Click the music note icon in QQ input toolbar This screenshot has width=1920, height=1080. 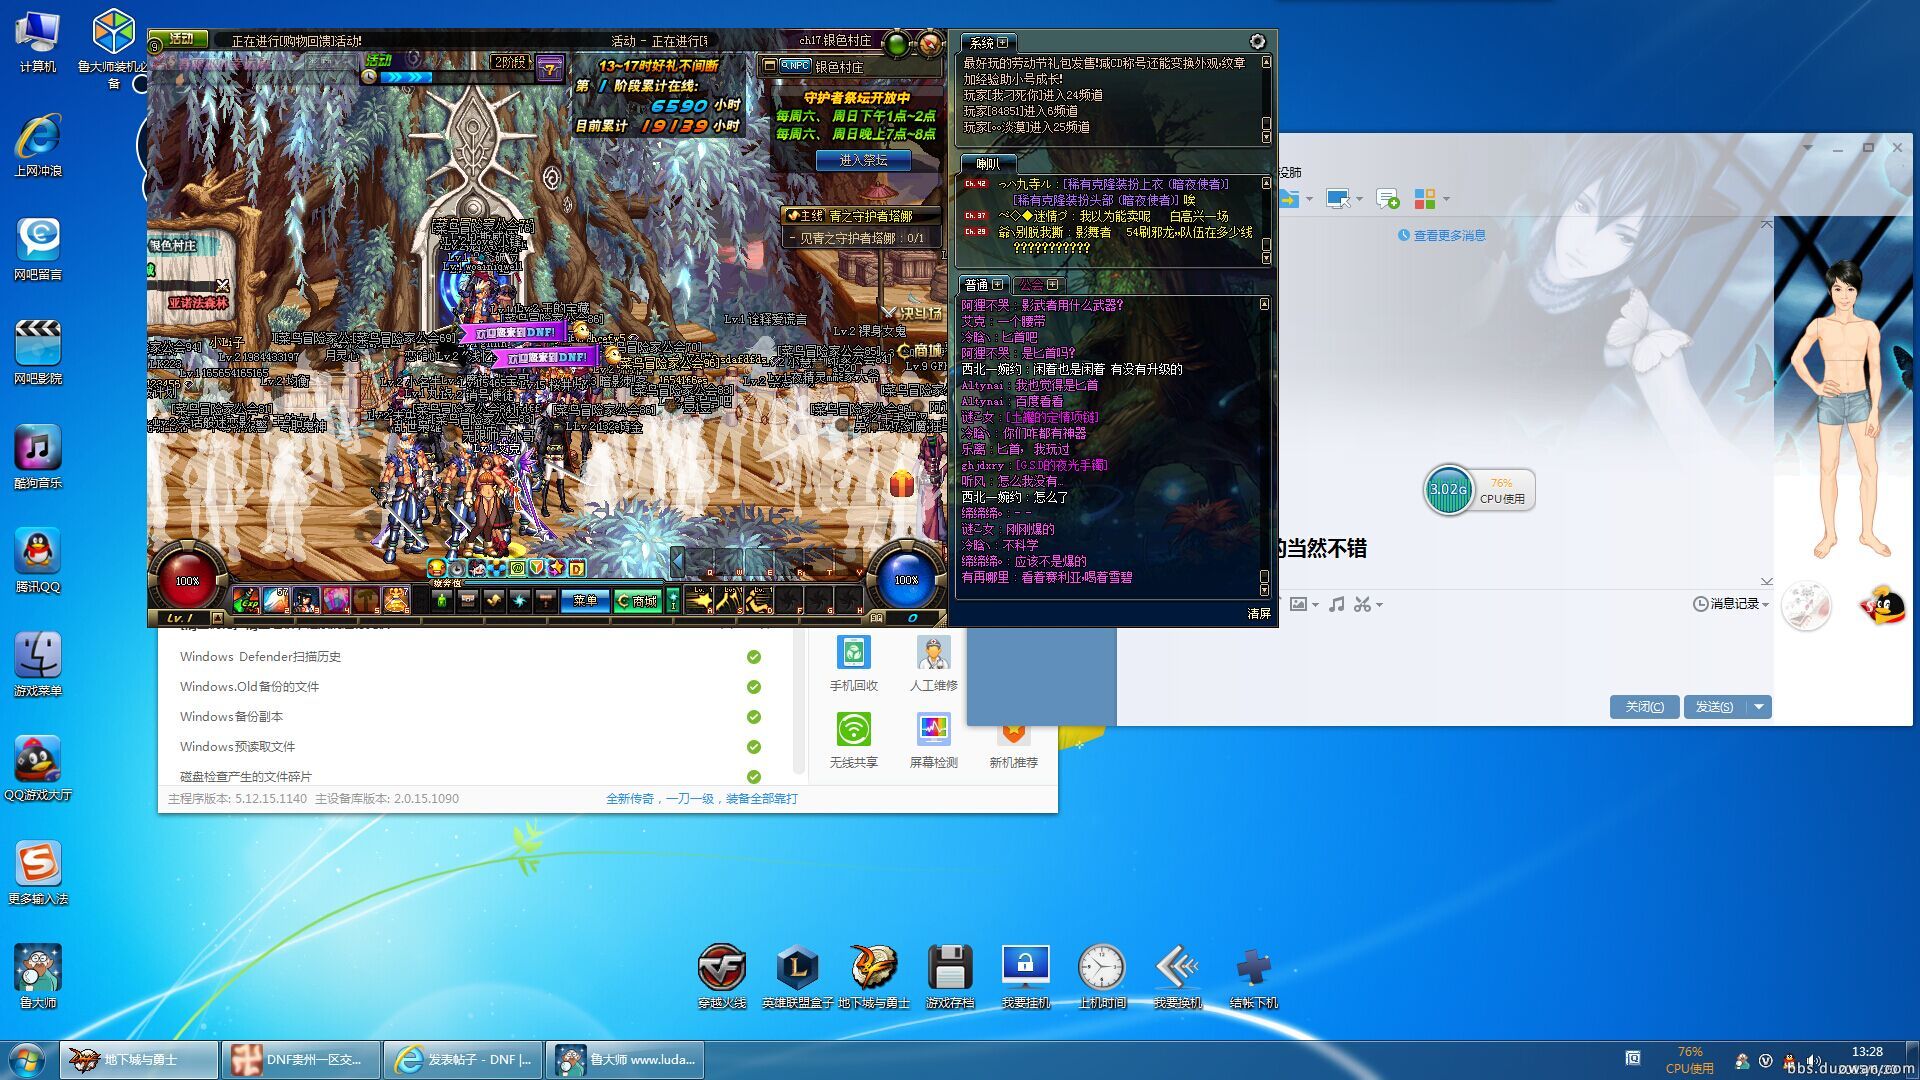pos(1336,604)
